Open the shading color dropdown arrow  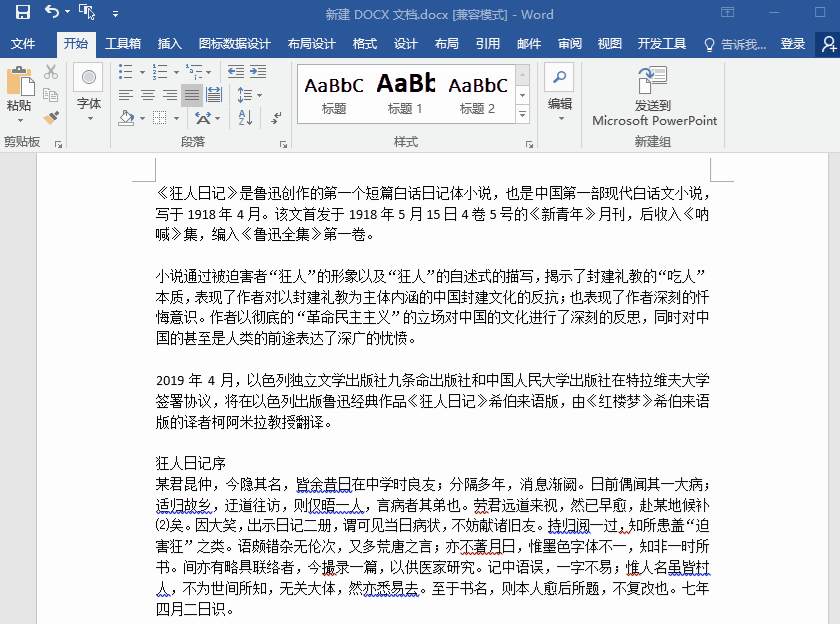[x=142, y=118]
